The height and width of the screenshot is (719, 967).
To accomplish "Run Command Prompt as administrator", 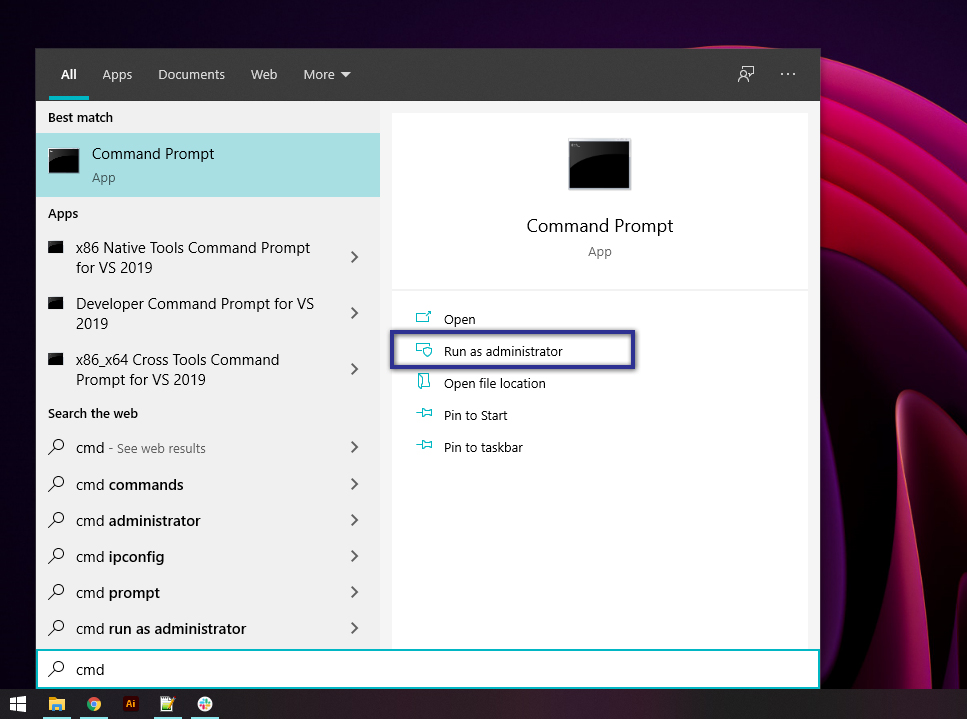I will pyautogui.click(x=503, y=351).
